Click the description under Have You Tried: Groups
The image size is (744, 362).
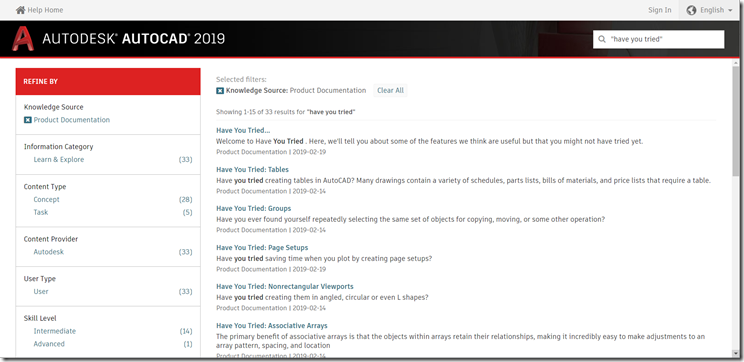pos(411,220)
